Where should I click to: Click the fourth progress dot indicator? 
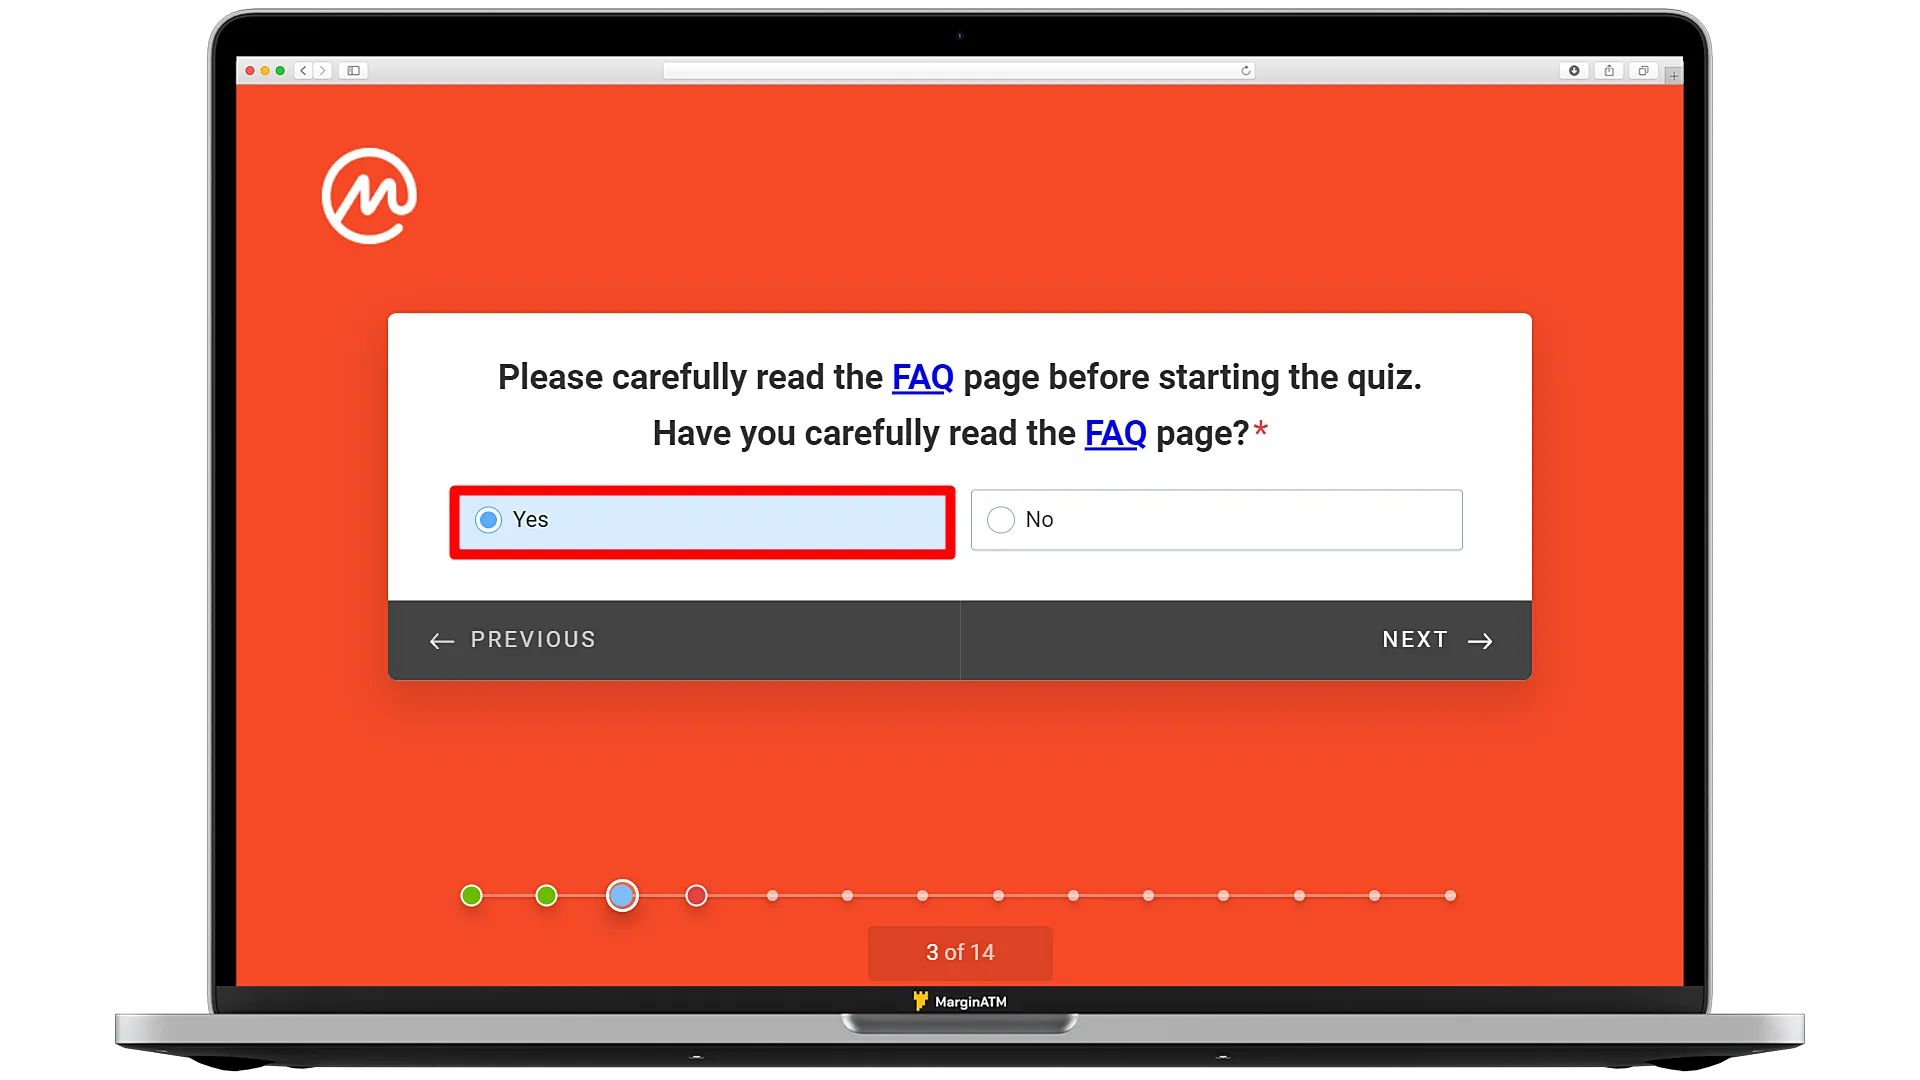point(696,895)
